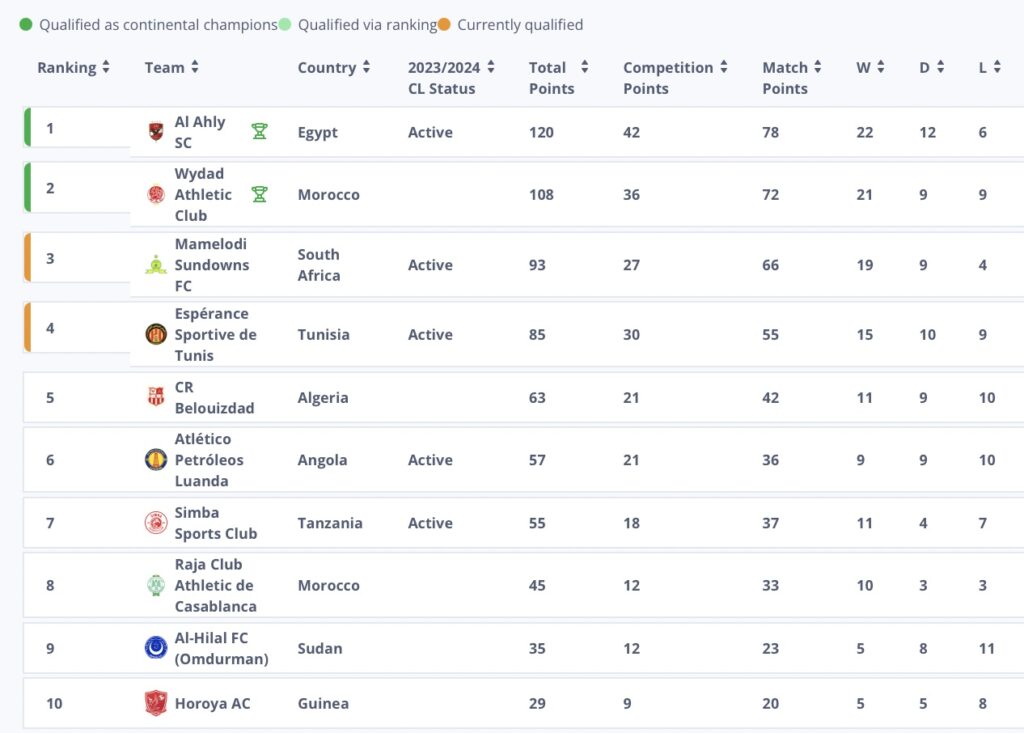Click the trophy icon beside Al Ahly SC

tap(259, 131)
